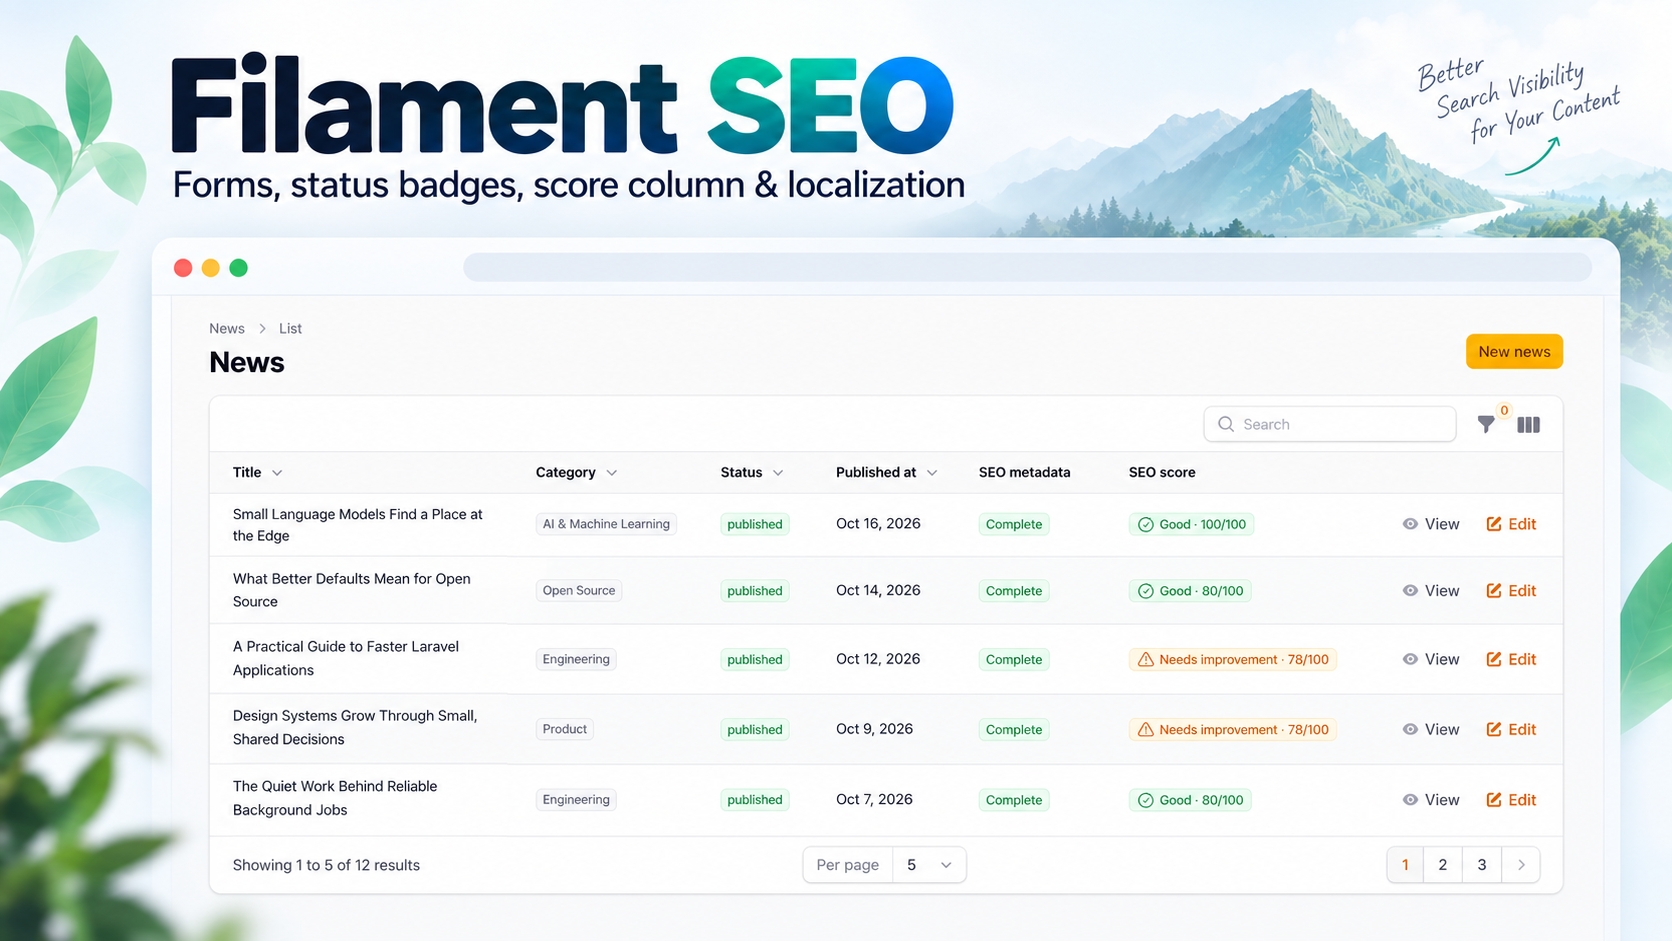
Task: Click the pencil icon for the Design Systems row
Action: click(x=1494, y=729)
